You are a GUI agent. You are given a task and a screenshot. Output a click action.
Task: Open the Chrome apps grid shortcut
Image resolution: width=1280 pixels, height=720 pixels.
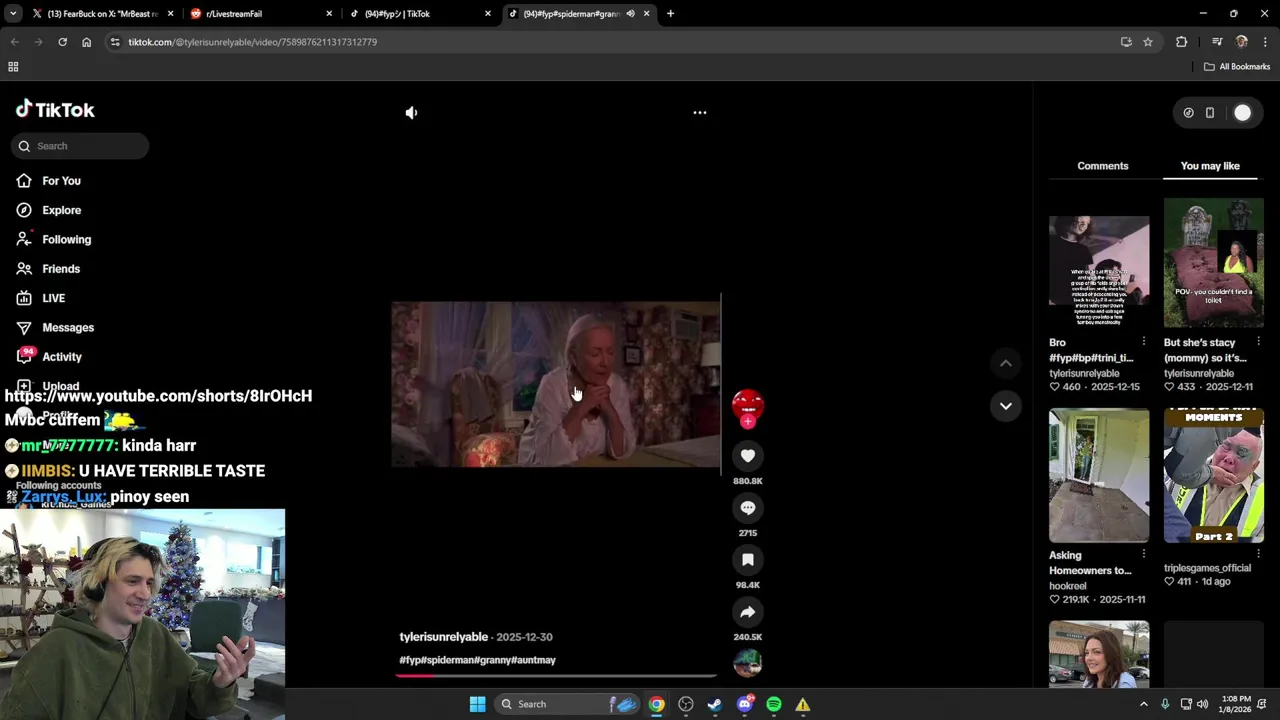click(x=13, y=67)
